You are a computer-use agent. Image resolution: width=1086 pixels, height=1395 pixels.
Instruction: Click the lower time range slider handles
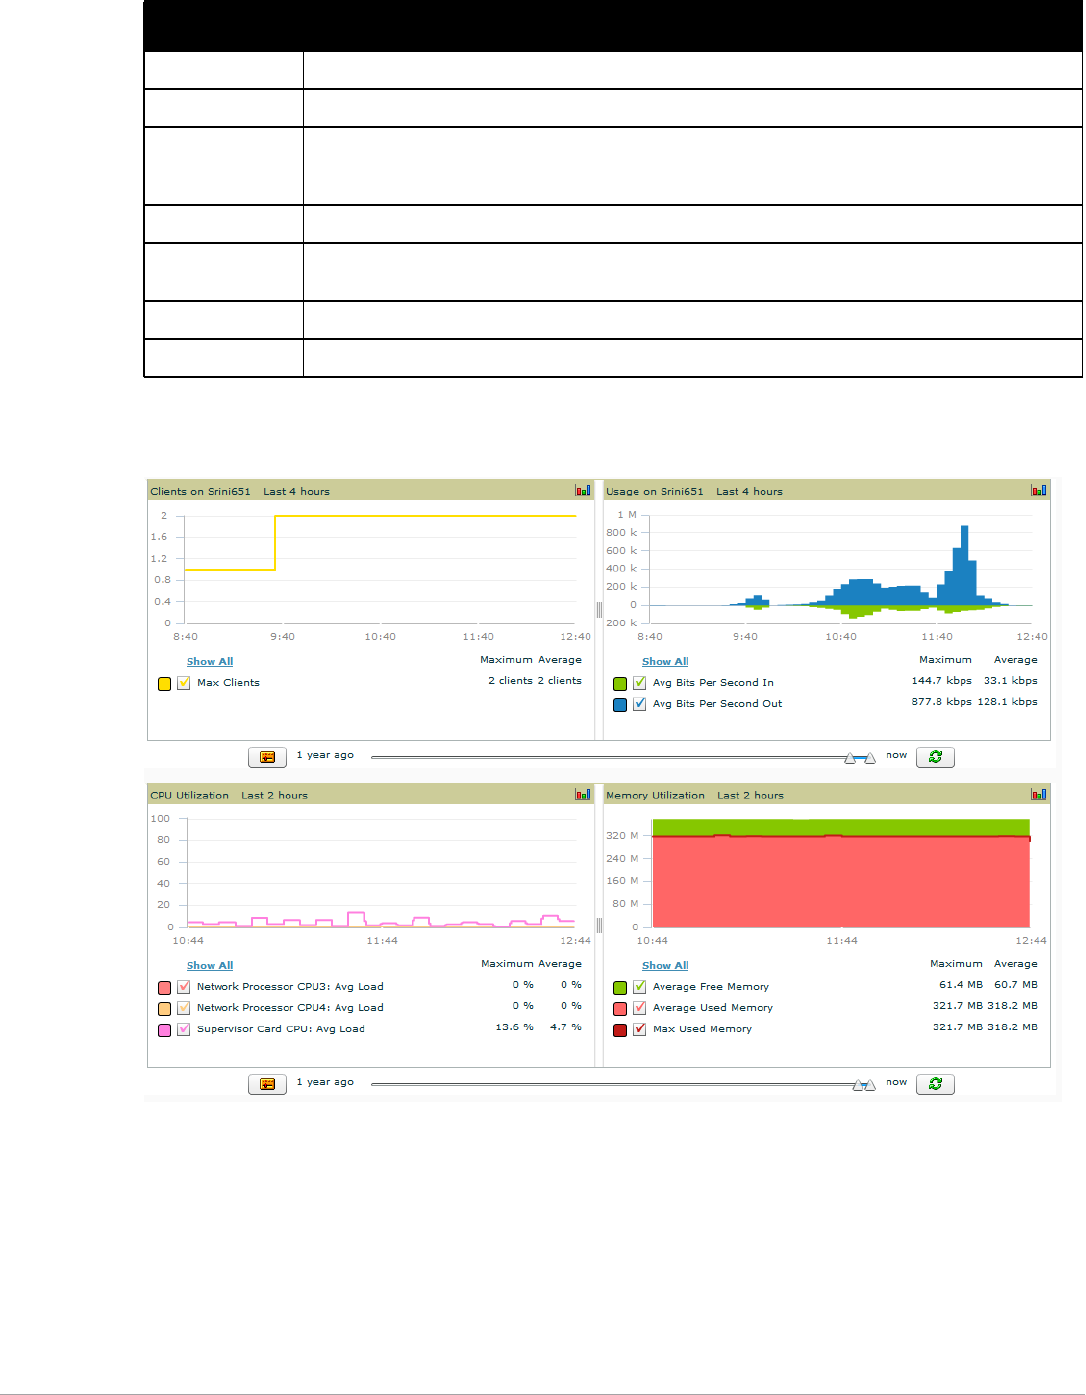point(864,1085)
